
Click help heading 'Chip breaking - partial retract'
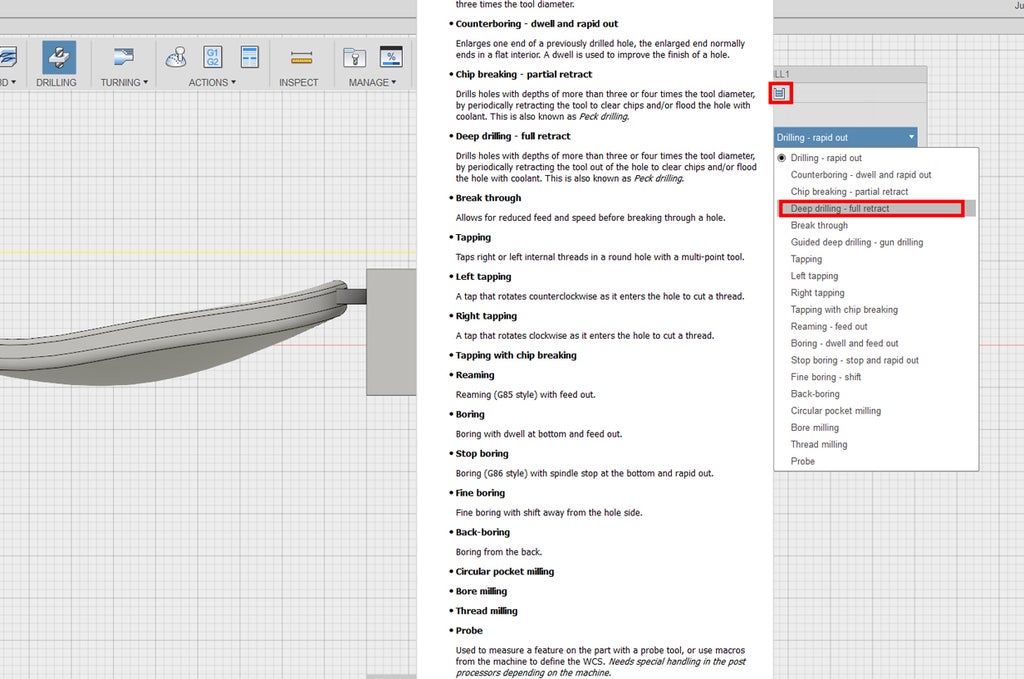click(524, 74)
